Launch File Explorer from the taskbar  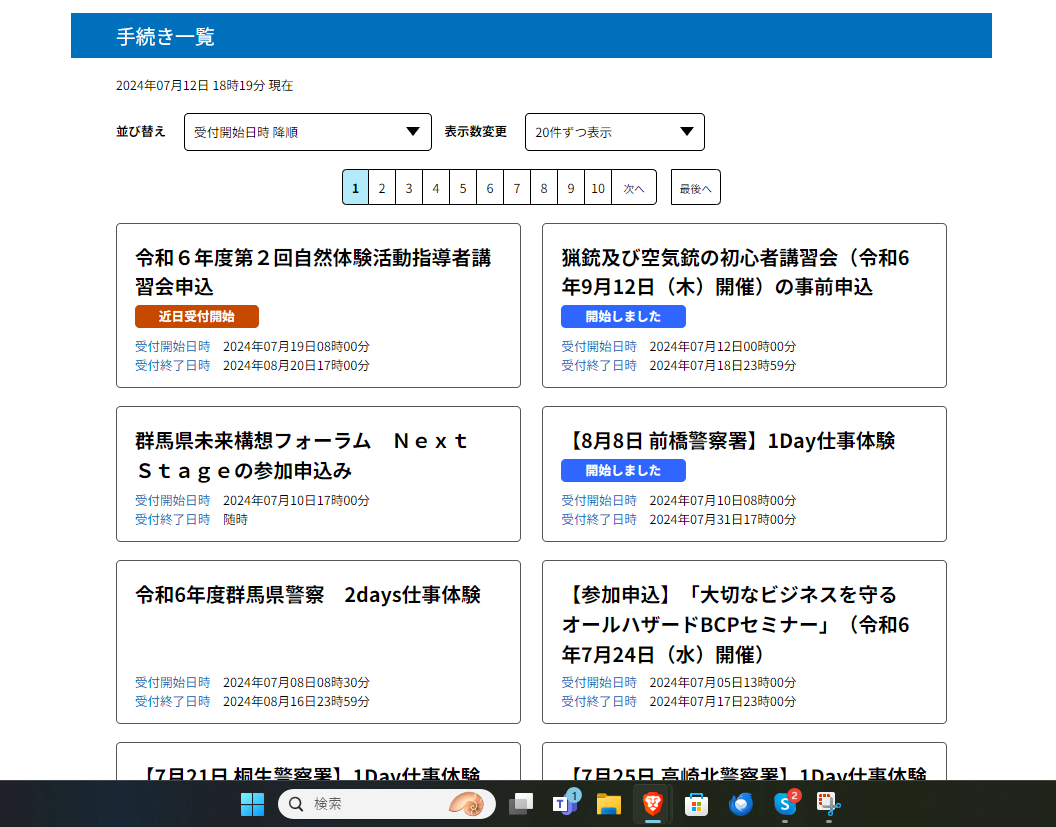coord(609,804)
